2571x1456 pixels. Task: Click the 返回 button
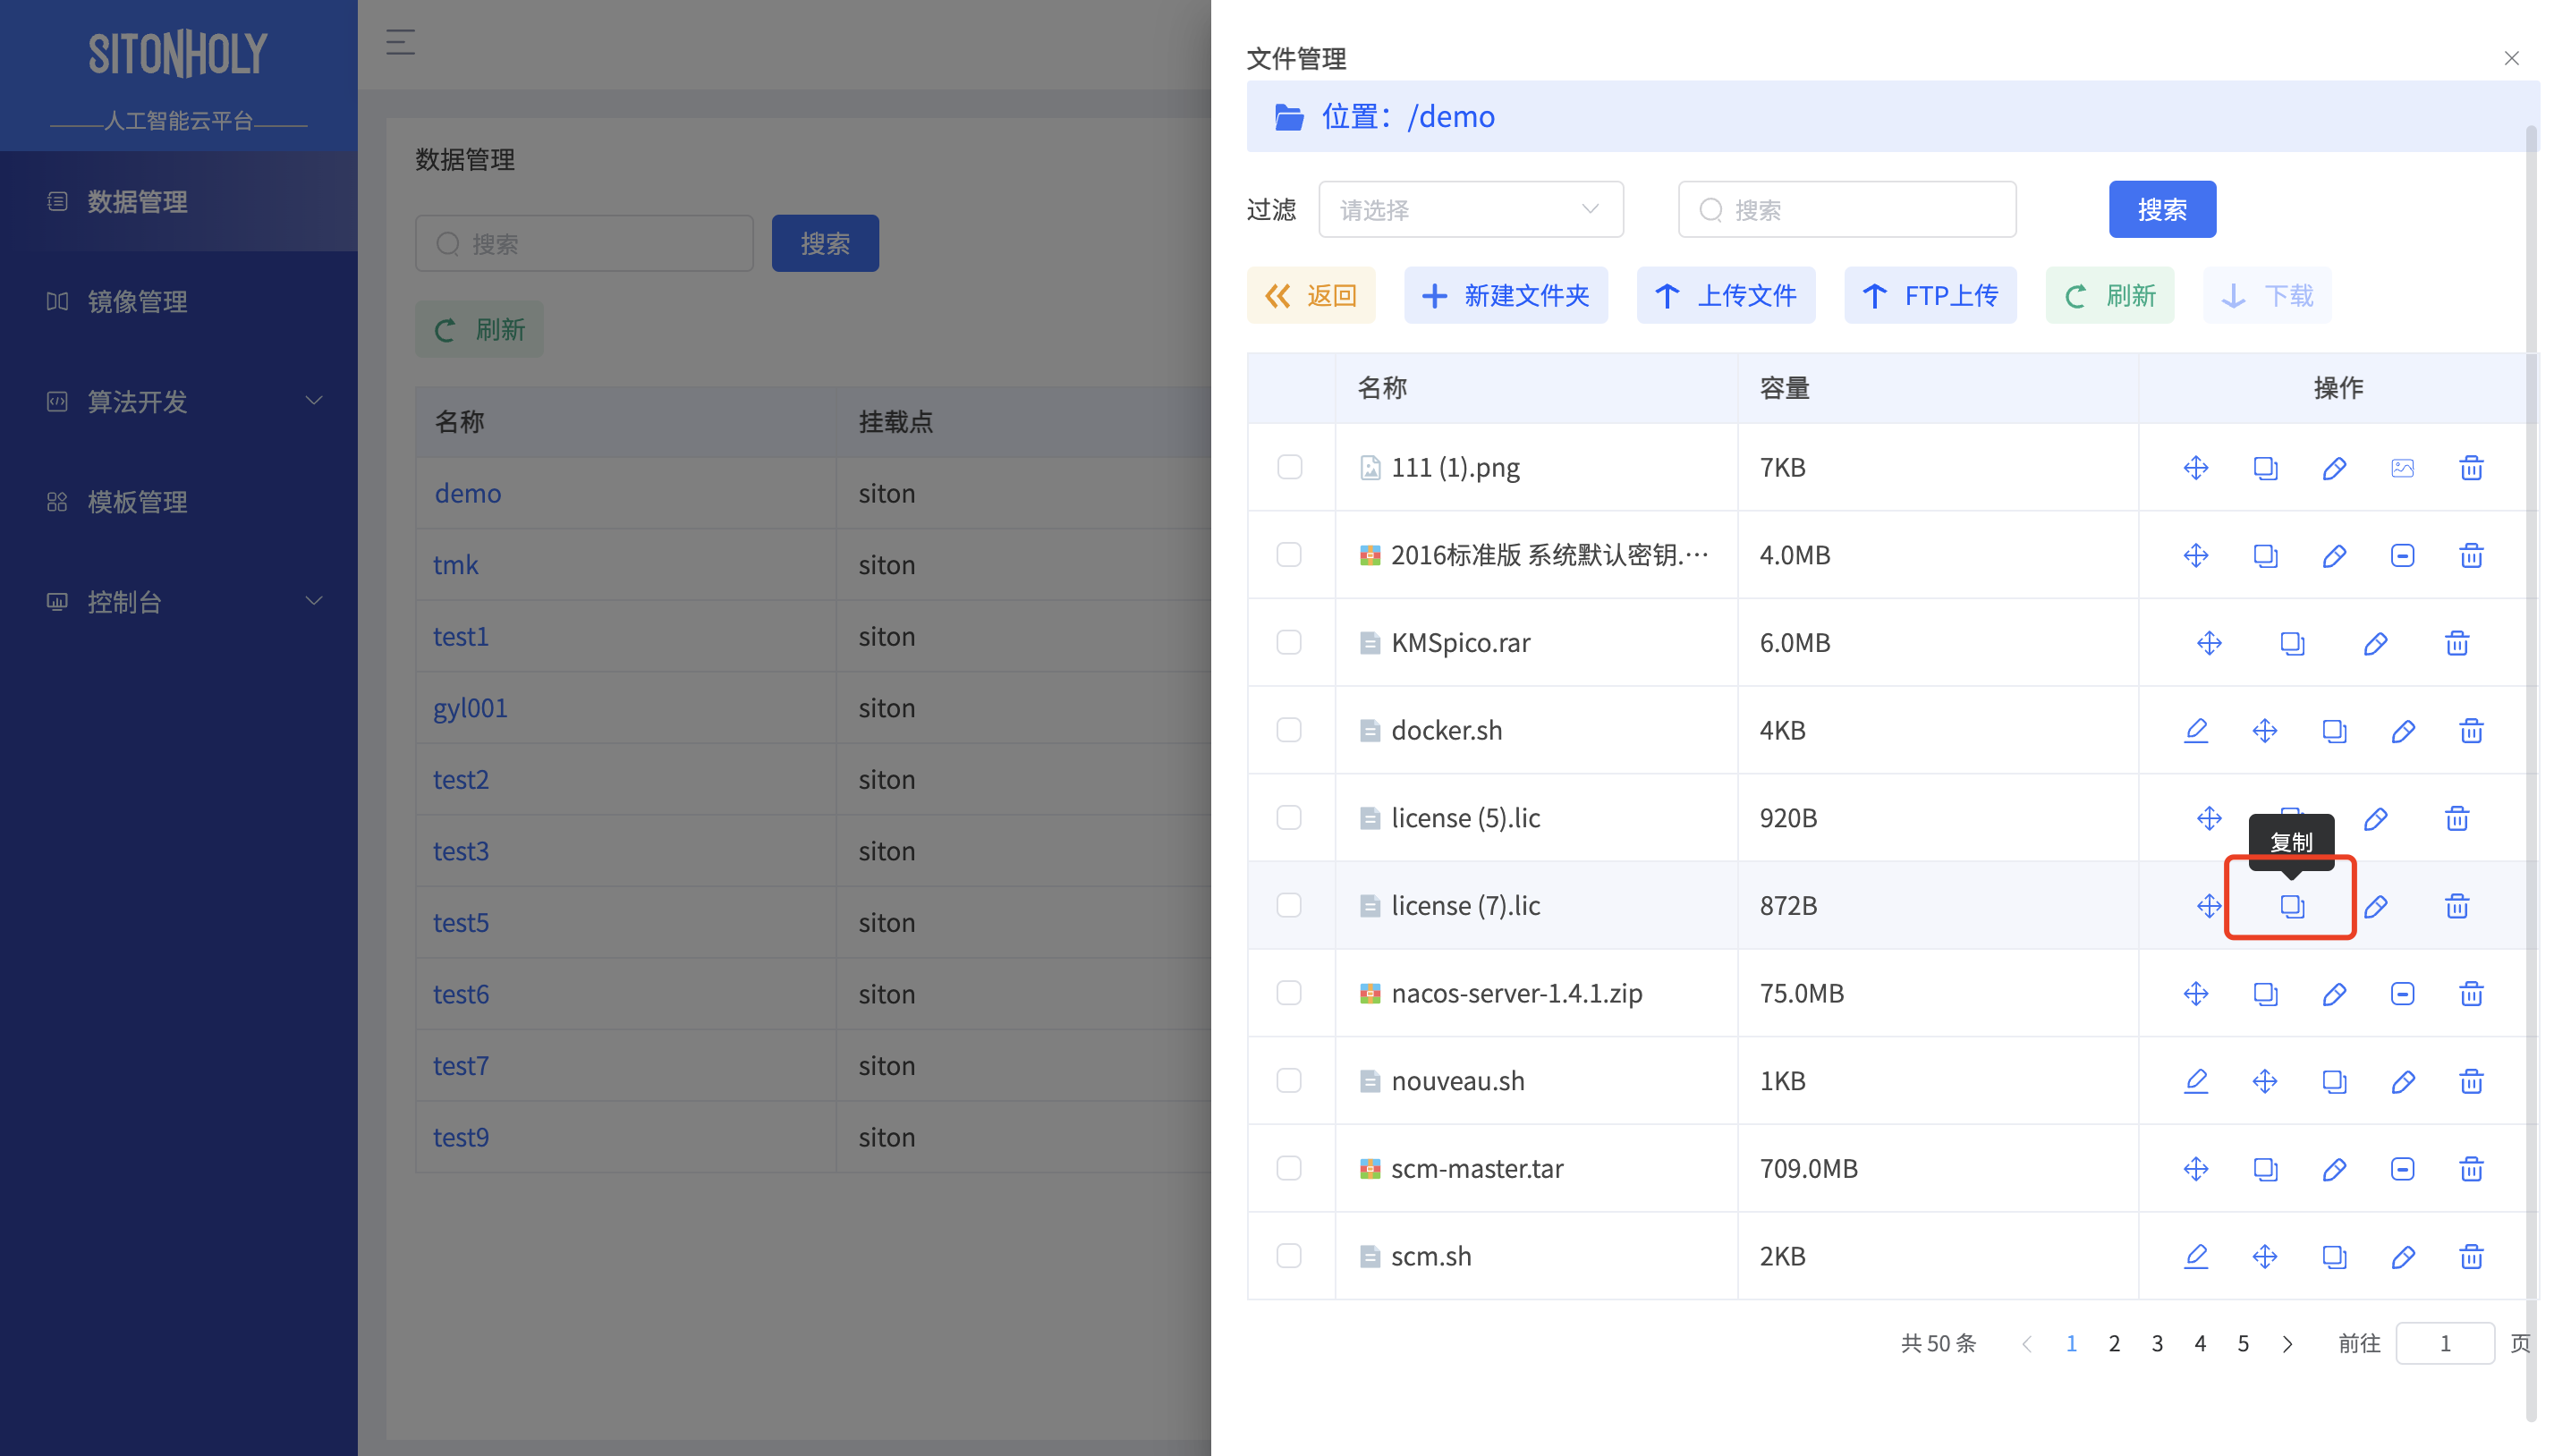click(1311, 296)
